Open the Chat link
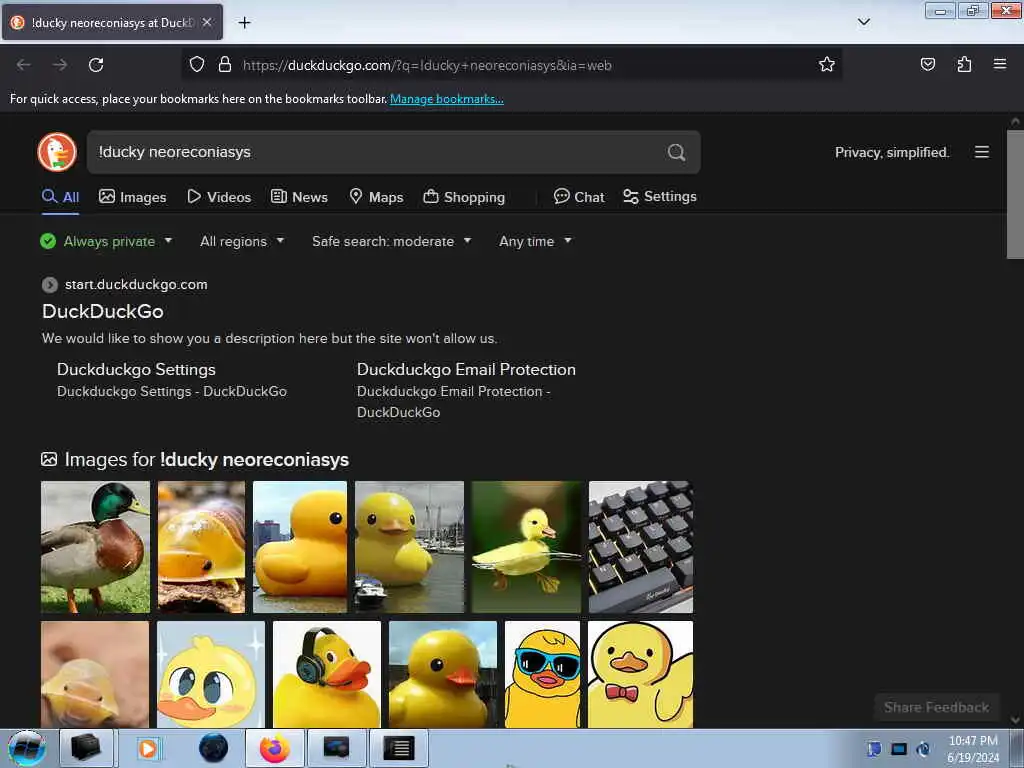1024x768 pixels. [579, 197]
